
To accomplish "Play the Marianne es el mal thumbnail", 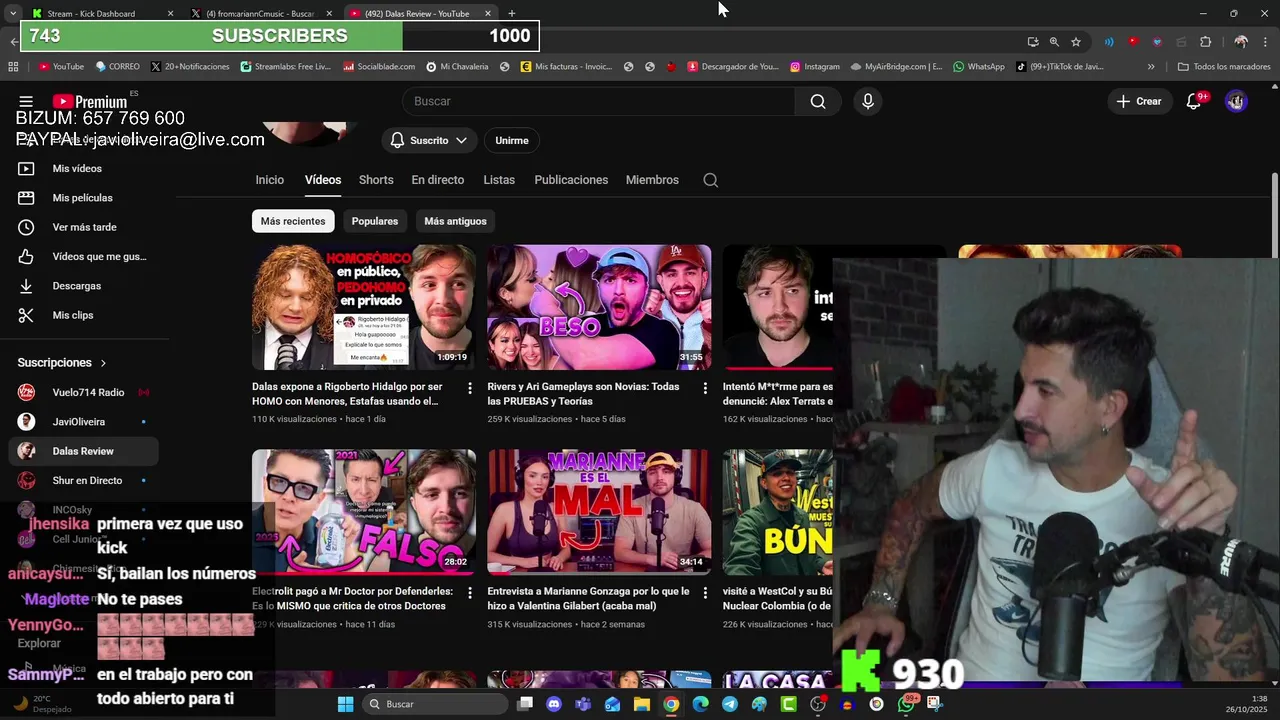I will click(599, 512).
